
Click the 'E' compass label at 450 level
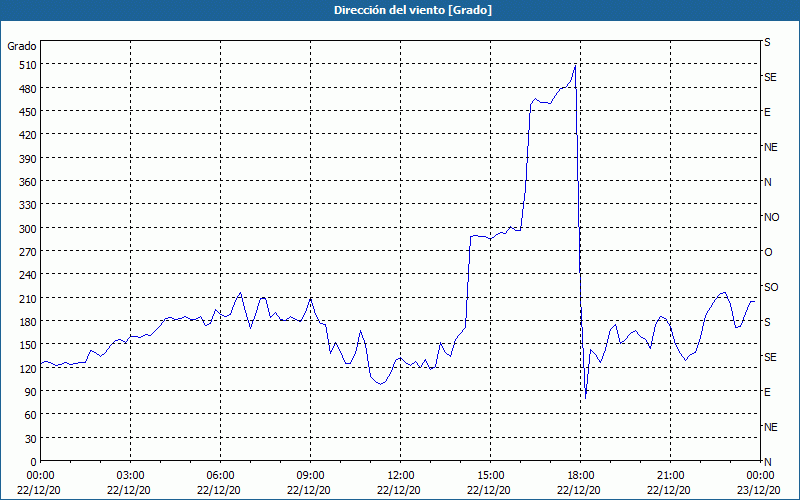coord(767,112)
